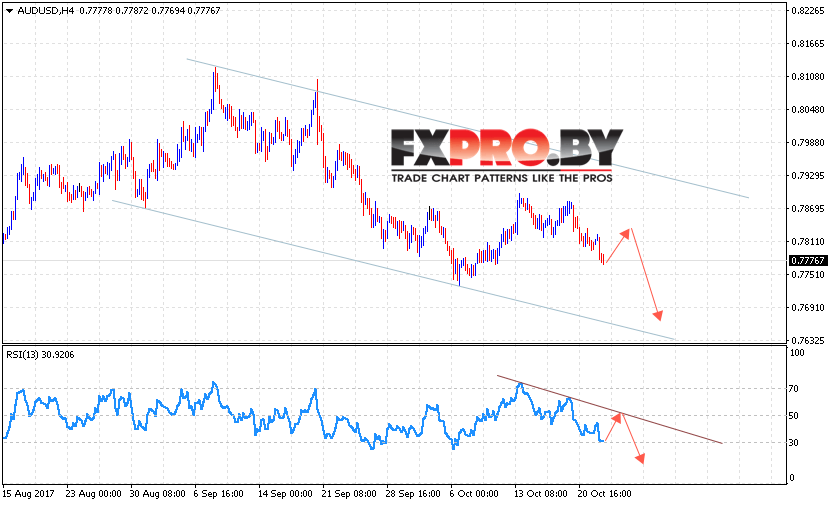Click time axis label 23 Aug 00:00
This screenshot has width=829, height=505.
point(94,494)
